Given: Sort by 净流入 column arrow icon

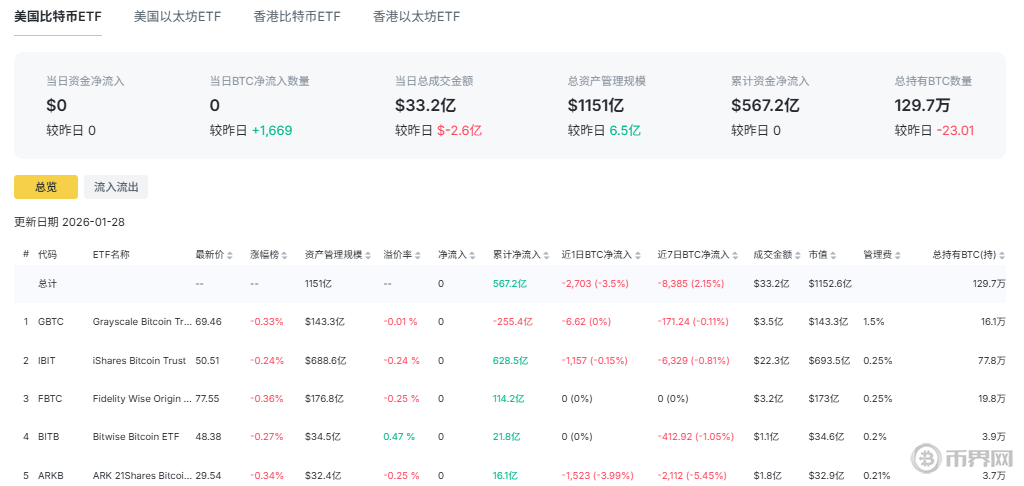Looking at the screenshot, I should [x=473, y=255].
